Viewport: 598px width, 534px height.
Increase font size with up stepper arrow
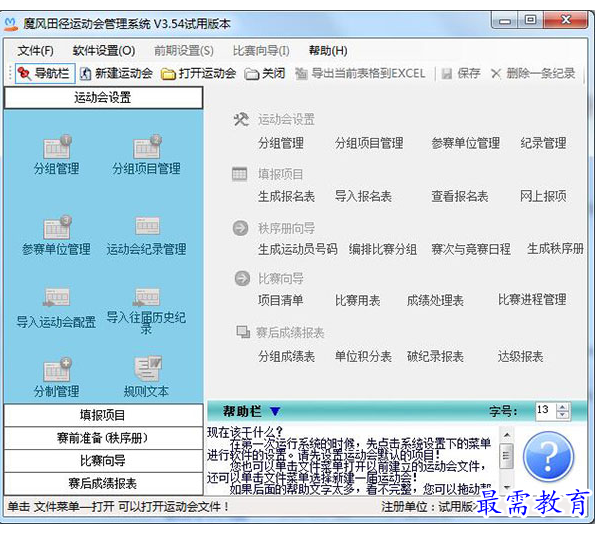(x=563, y=407)
